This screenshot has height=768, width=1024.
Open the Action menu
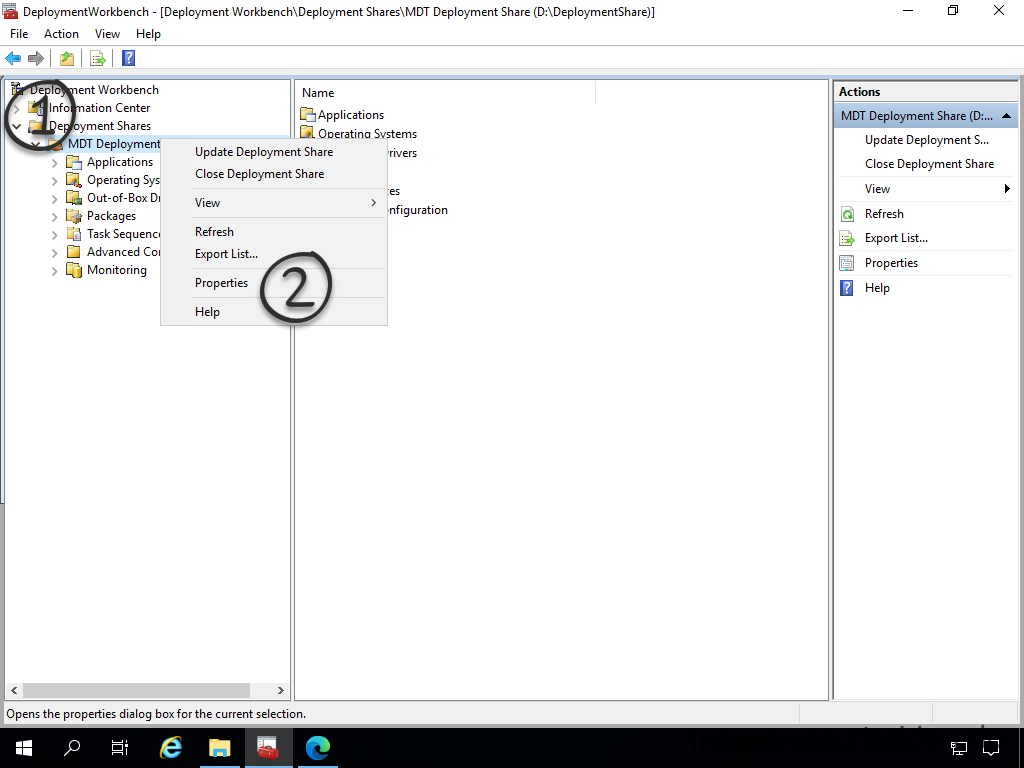pyautogui.click(x=61, y=34)
